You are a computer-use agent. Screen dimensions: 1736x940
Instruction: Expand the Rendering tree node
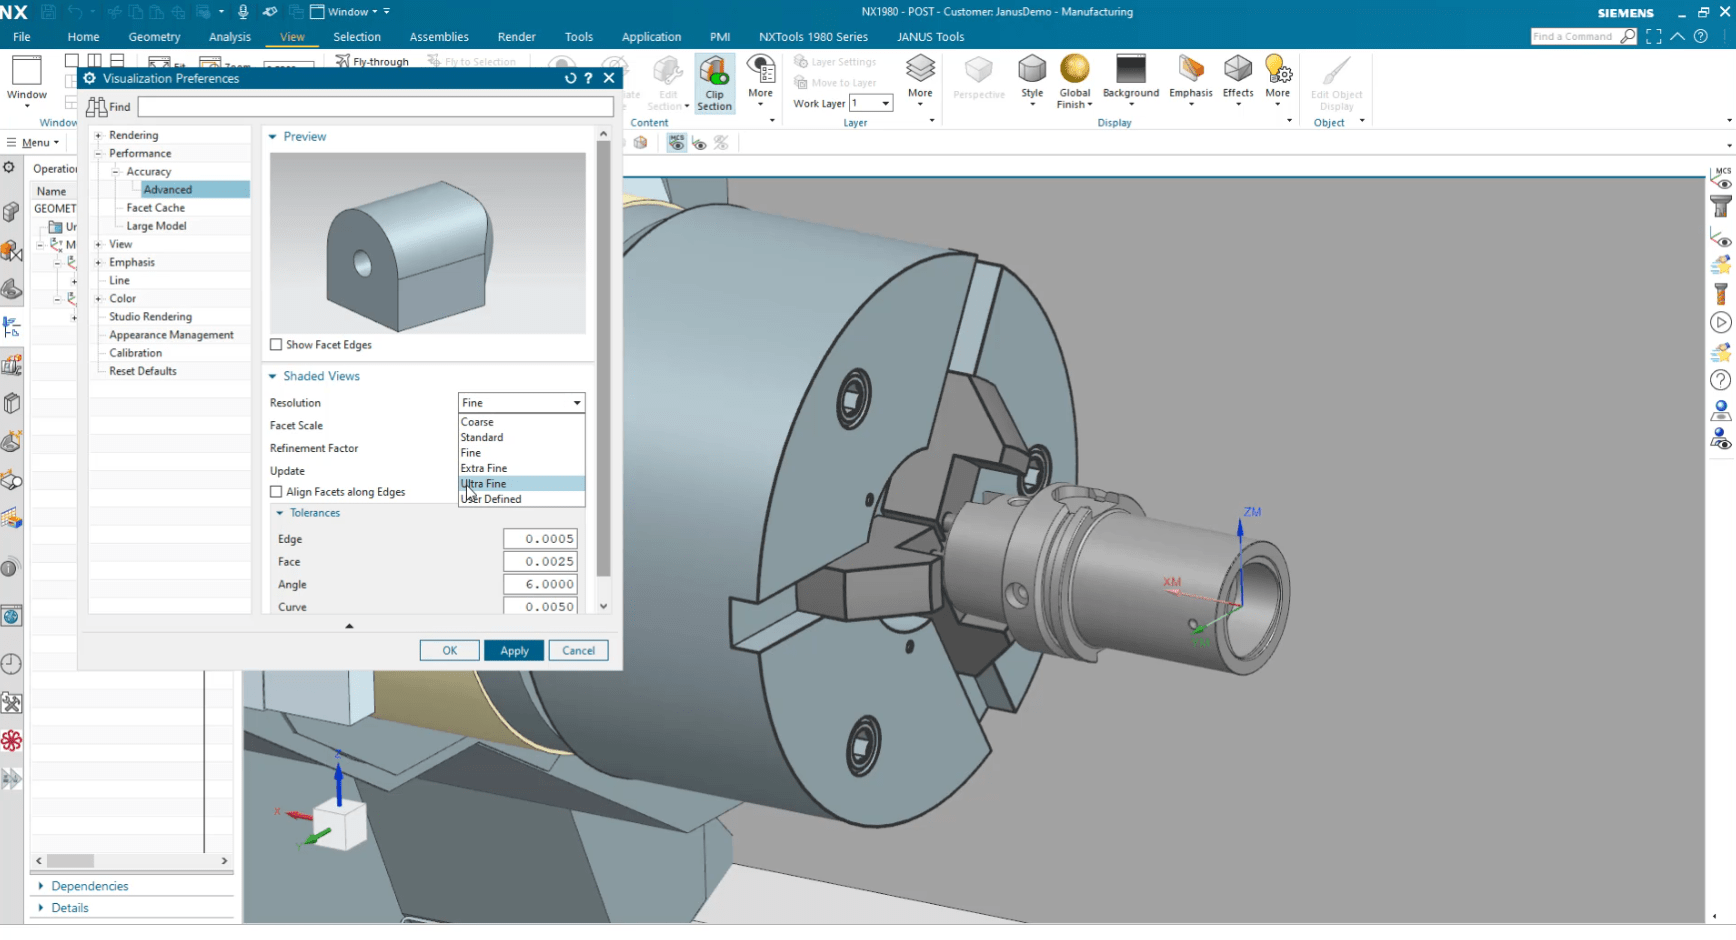tap(98, 136)
